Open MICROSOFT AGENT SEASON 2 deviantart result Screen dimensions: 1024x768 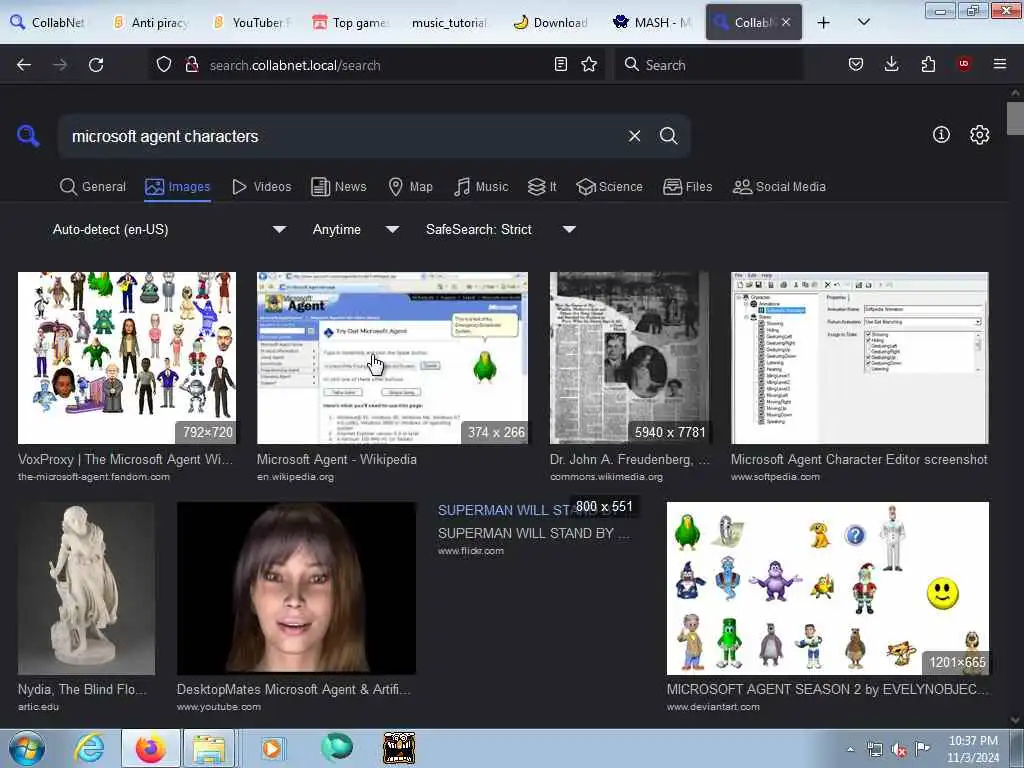(827, 689)
